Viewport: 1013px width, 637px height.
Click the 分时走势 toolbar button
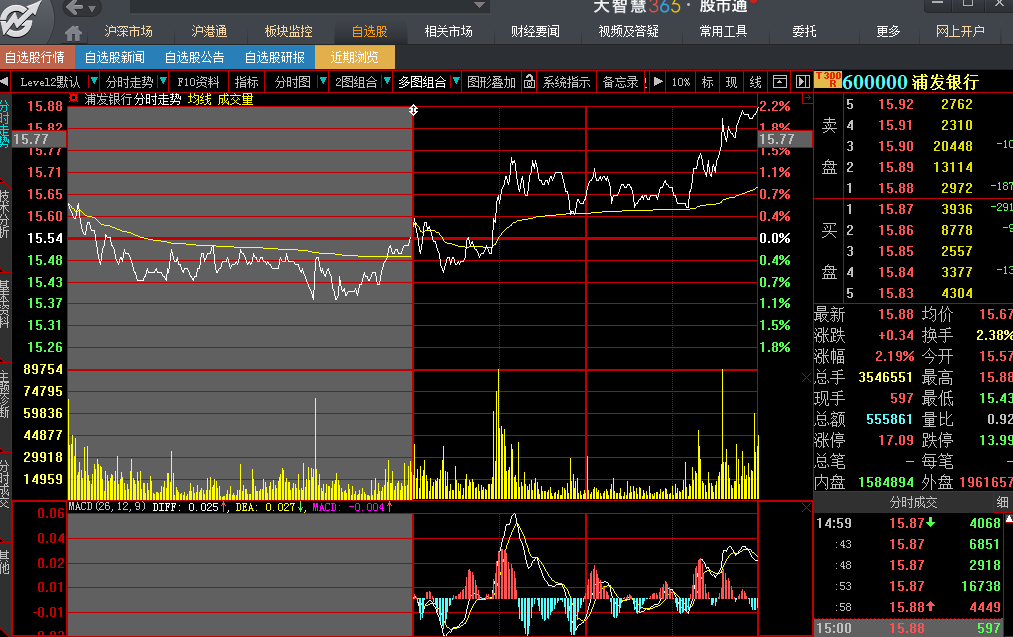(x=130, y=82)
